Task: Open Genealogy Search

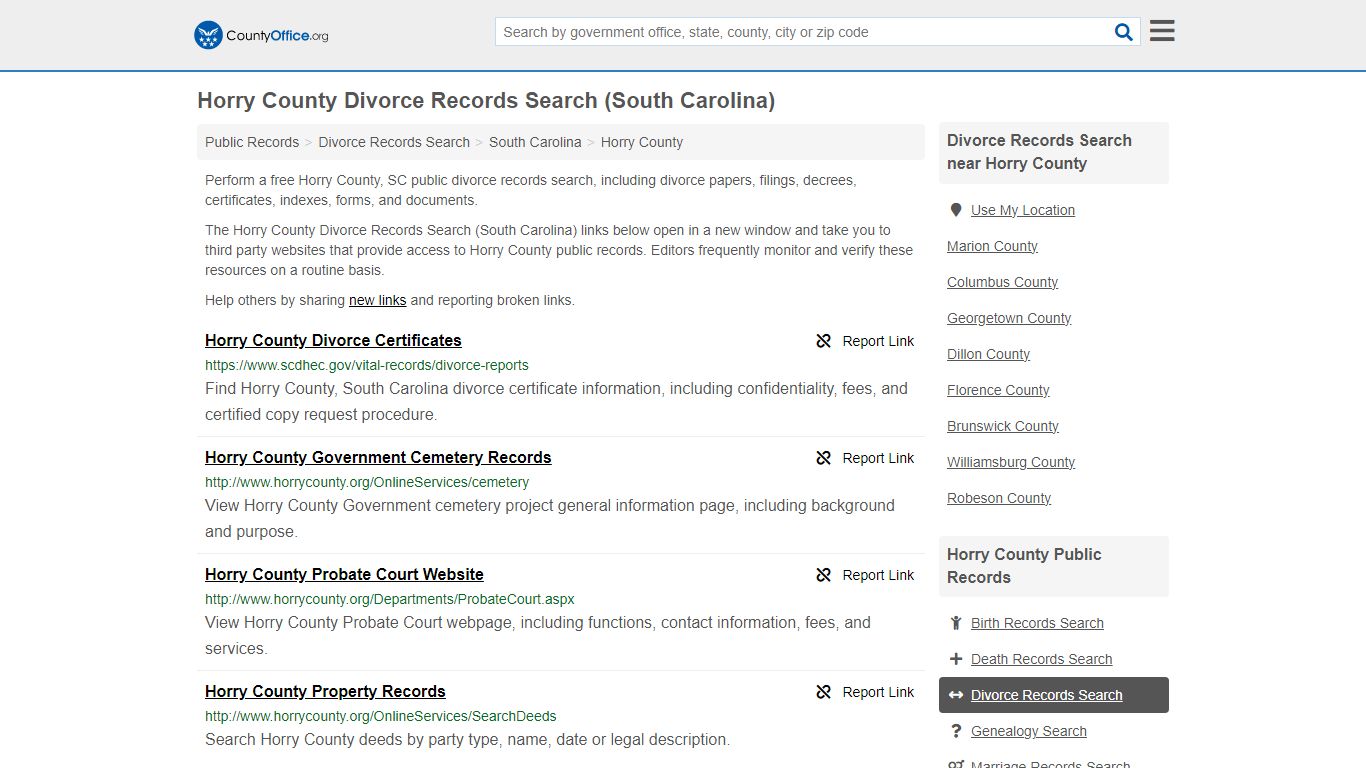Action: [1028, 731]
